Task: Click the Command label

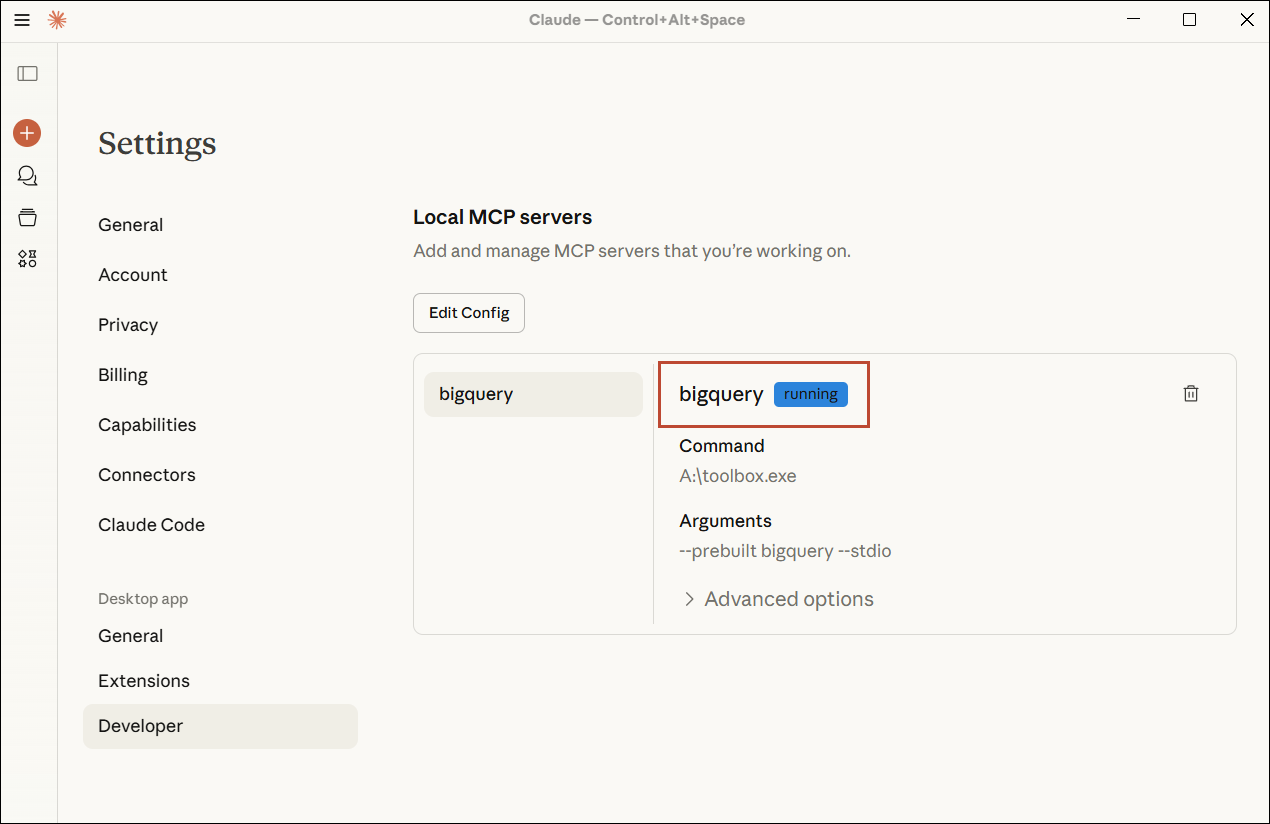Action: coord(722,446)
